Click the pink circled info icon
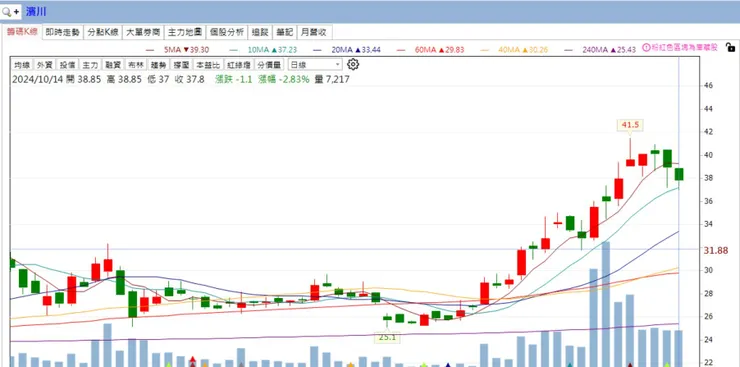Image resolution: width=740 pixels, height=367 pixels. click(646, 47)
